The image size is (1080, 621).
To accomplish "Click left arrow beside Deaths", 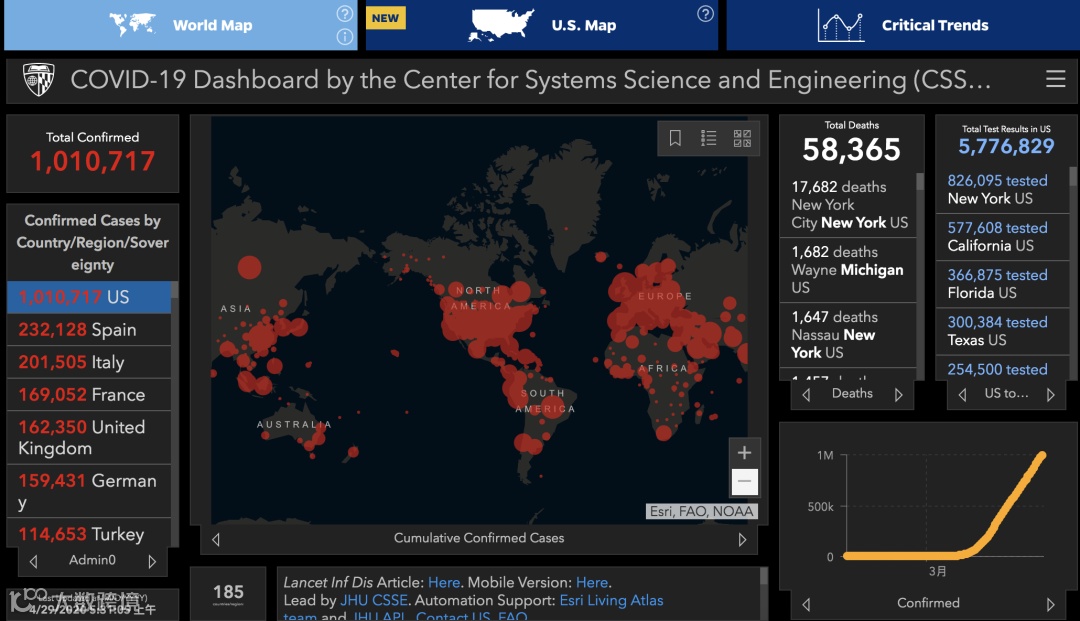I will [x=806, y=394].
